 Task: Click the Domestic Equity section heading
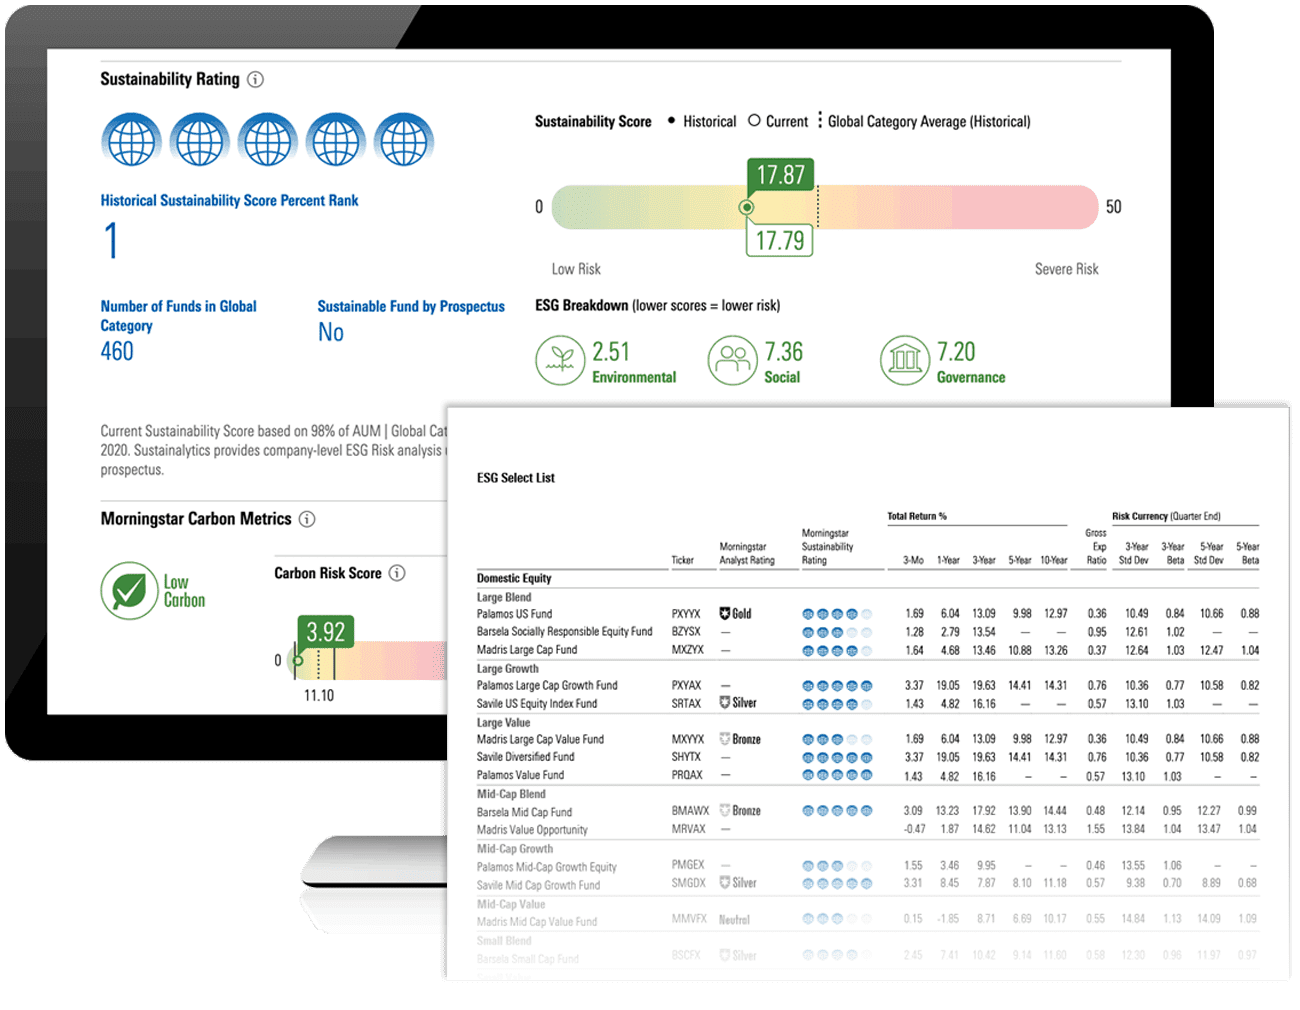tap(514, 578)
